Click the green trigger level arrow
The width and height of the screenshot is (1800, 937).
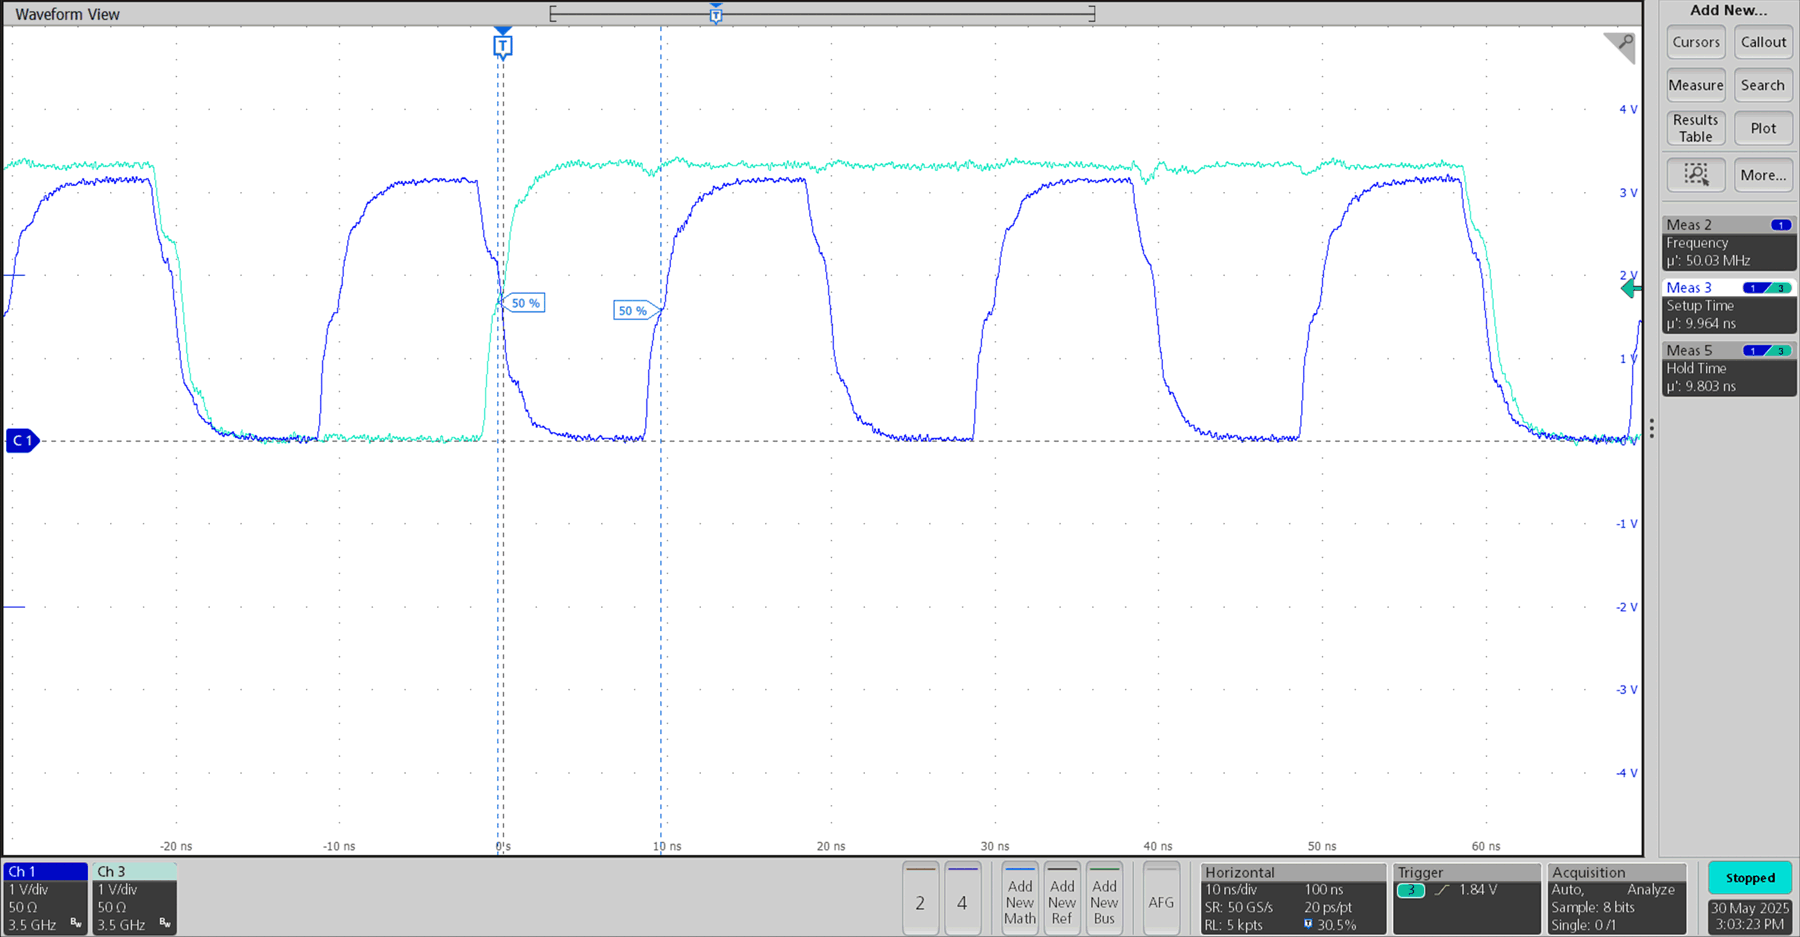coord(1630,289)
